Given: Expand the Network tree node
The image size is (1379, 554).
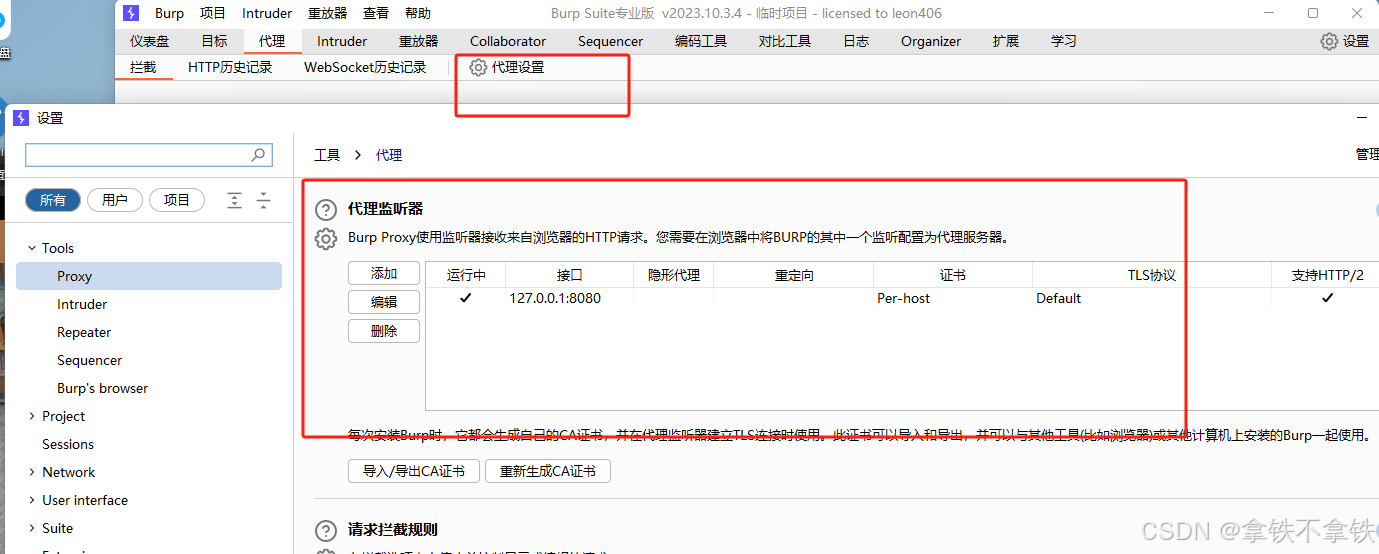Looking at the screenshot, I should (32, 472).
